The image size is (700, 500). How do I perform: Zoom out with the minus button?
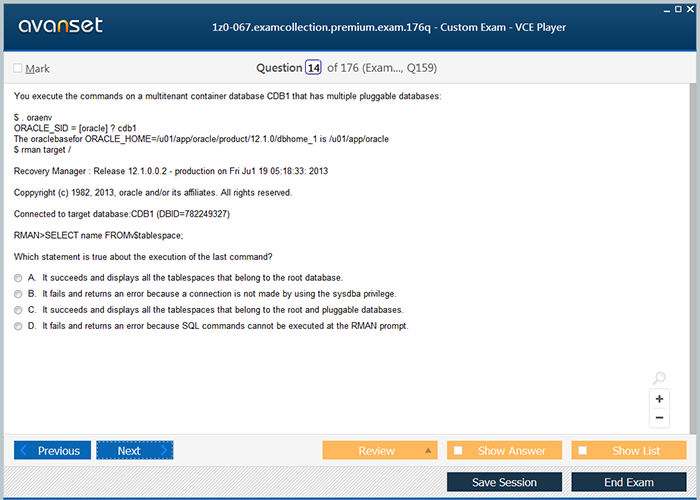(x=659, y=418)
